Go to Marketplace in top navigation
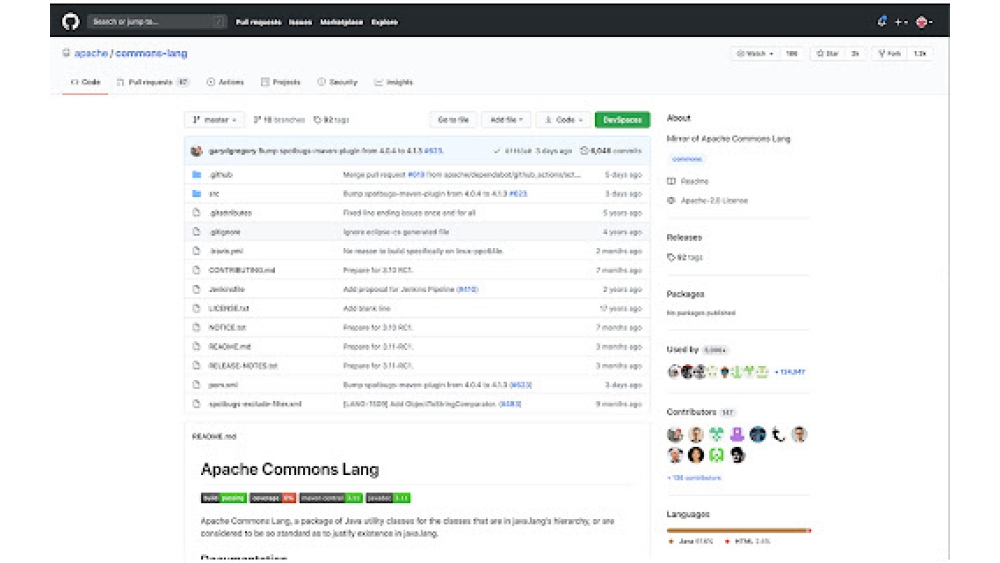Image resolution: width=1000 pixels, height=563 pixels. pos(341,22)
